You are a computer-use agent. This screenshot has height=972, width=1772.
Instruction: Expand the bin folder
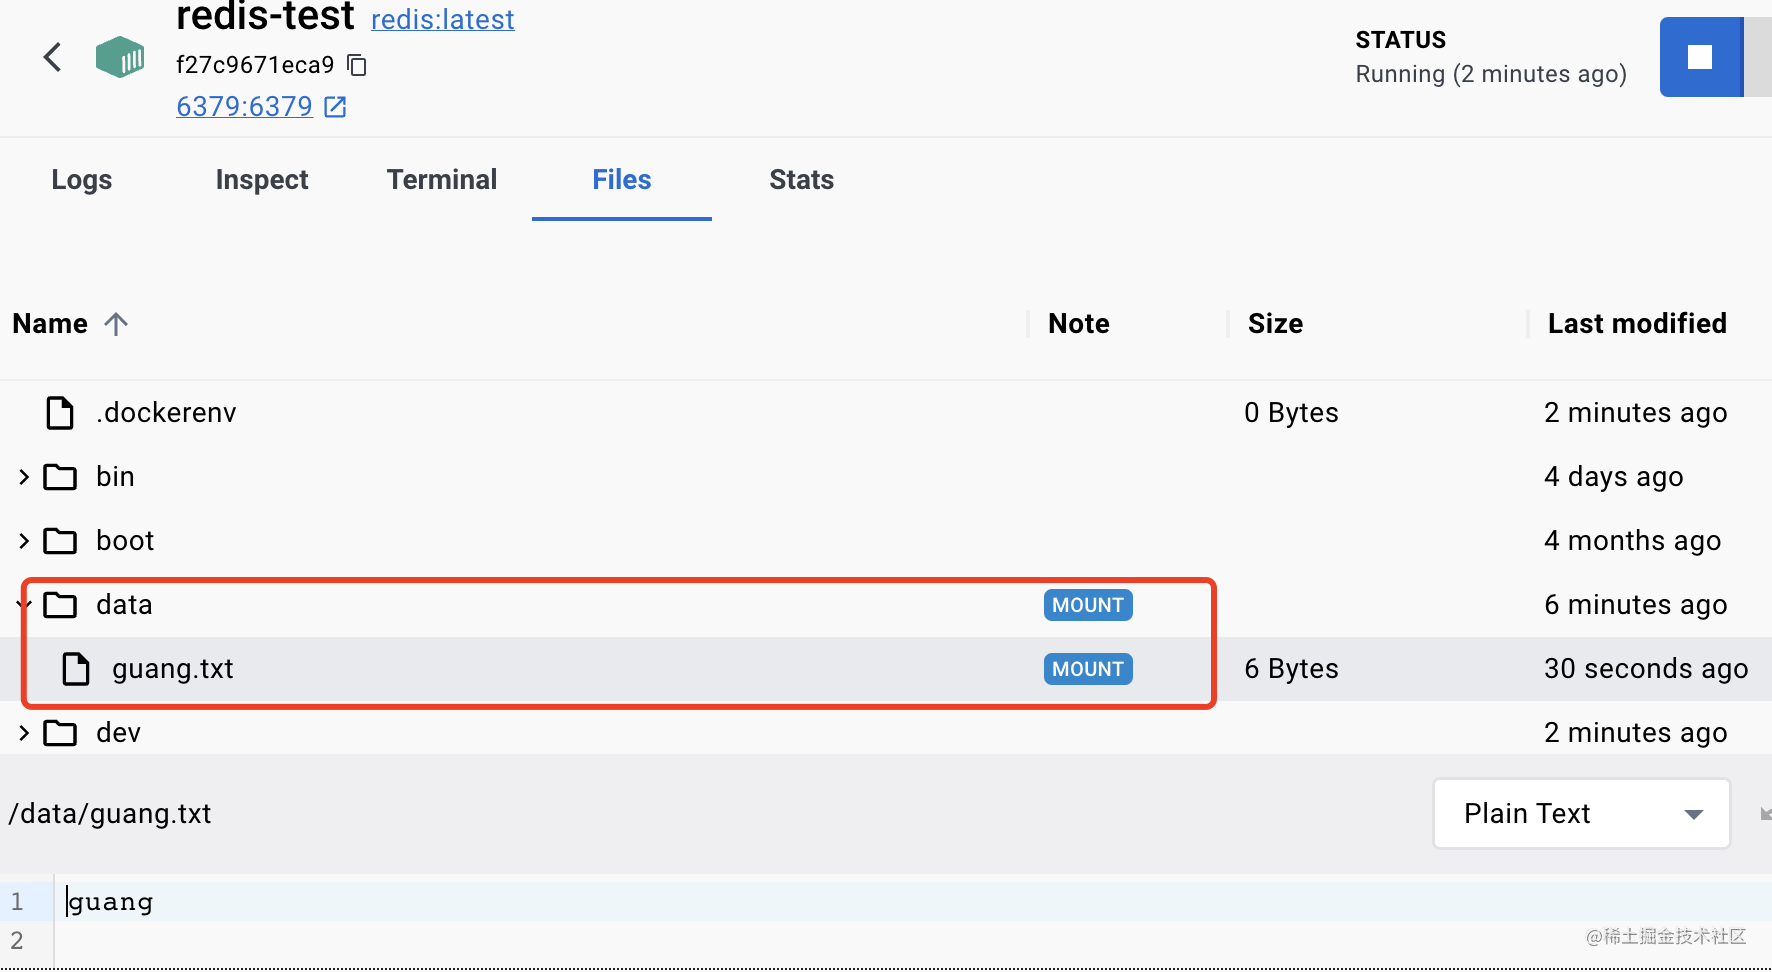click(24, 477)
